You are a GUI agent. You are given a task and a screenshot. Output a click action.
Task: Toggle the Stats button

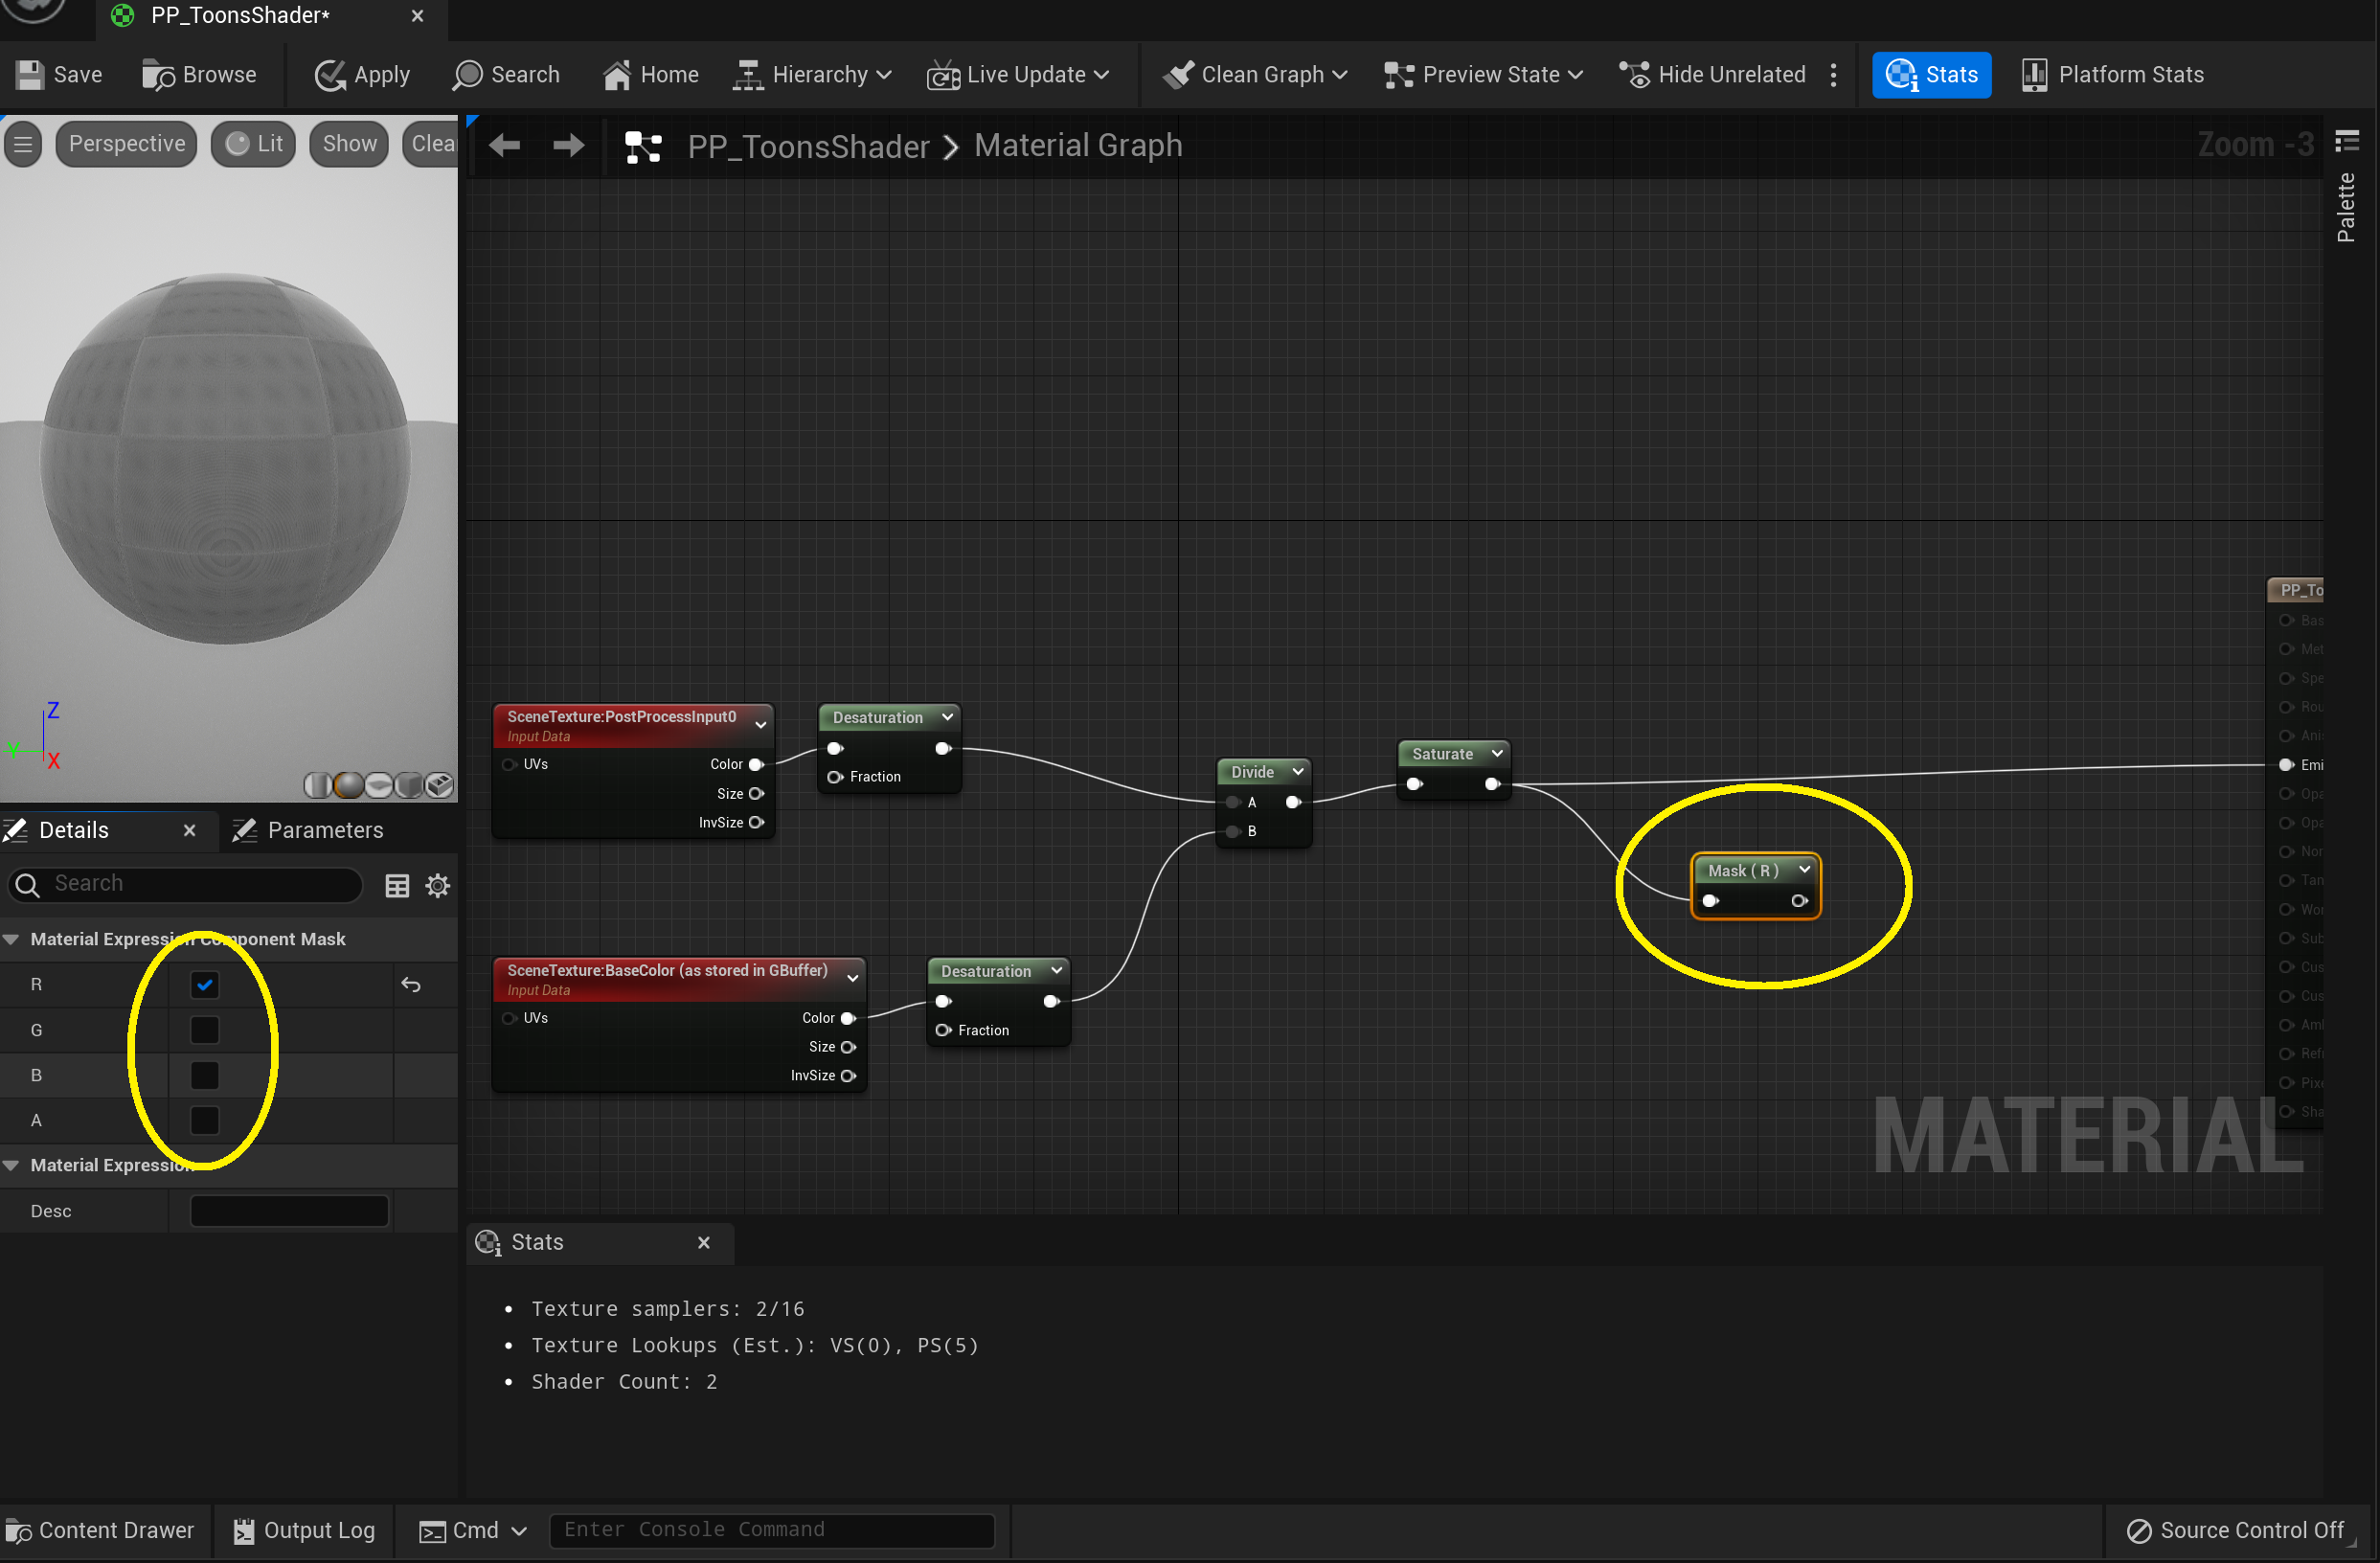tap(1931, 75)
